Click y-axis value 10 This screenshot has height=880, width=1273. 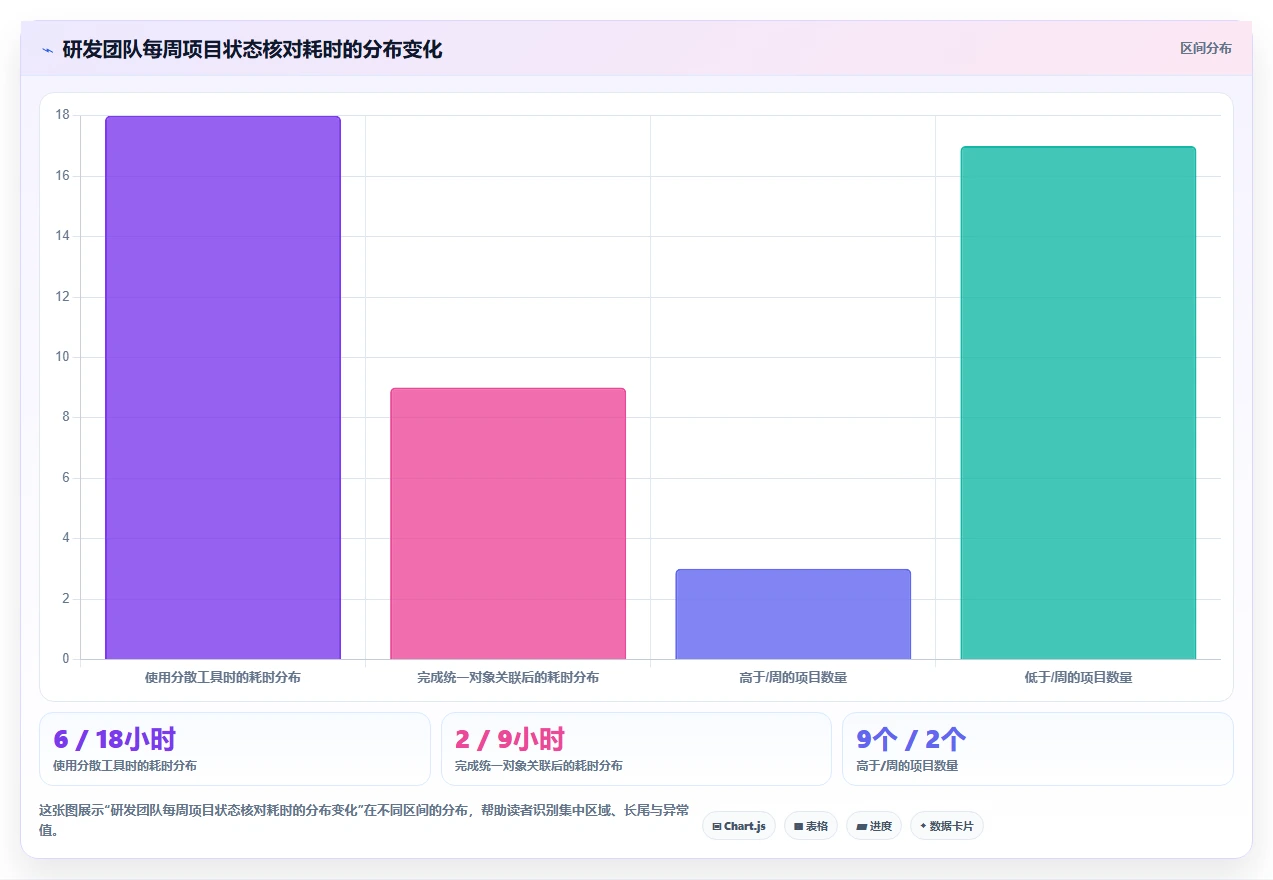63,357
